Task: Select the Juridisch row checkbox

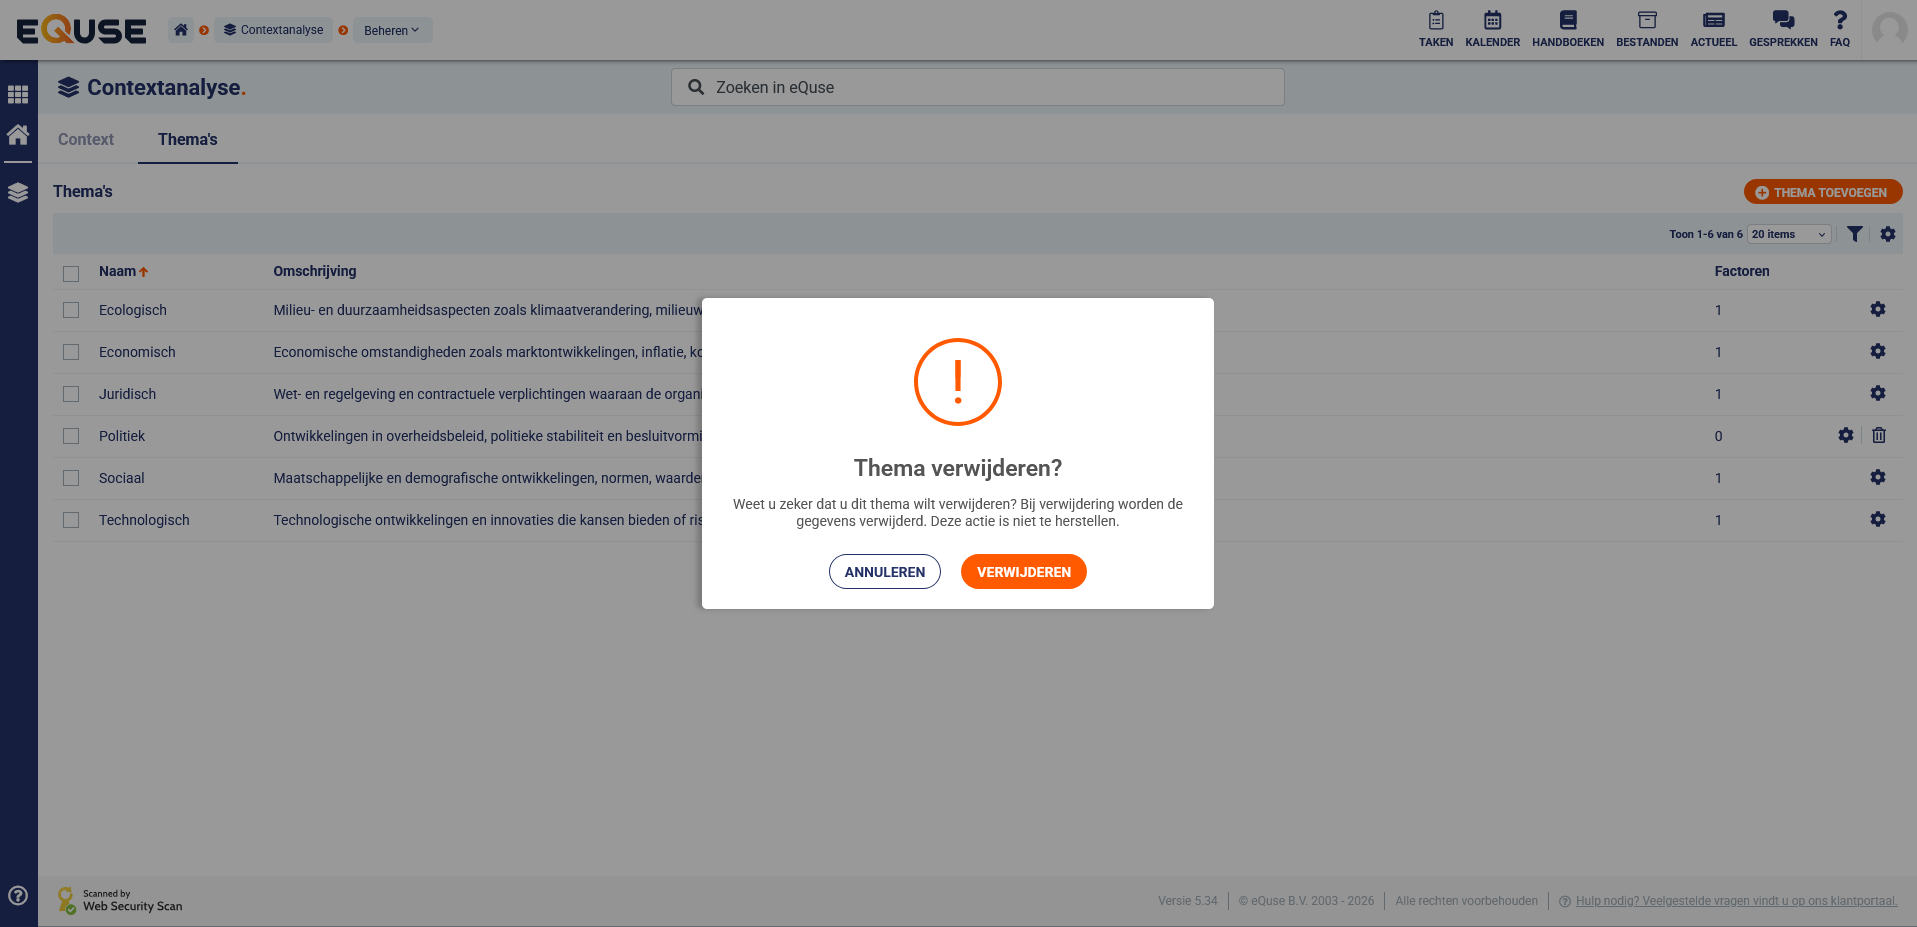Action: point(71,394)
